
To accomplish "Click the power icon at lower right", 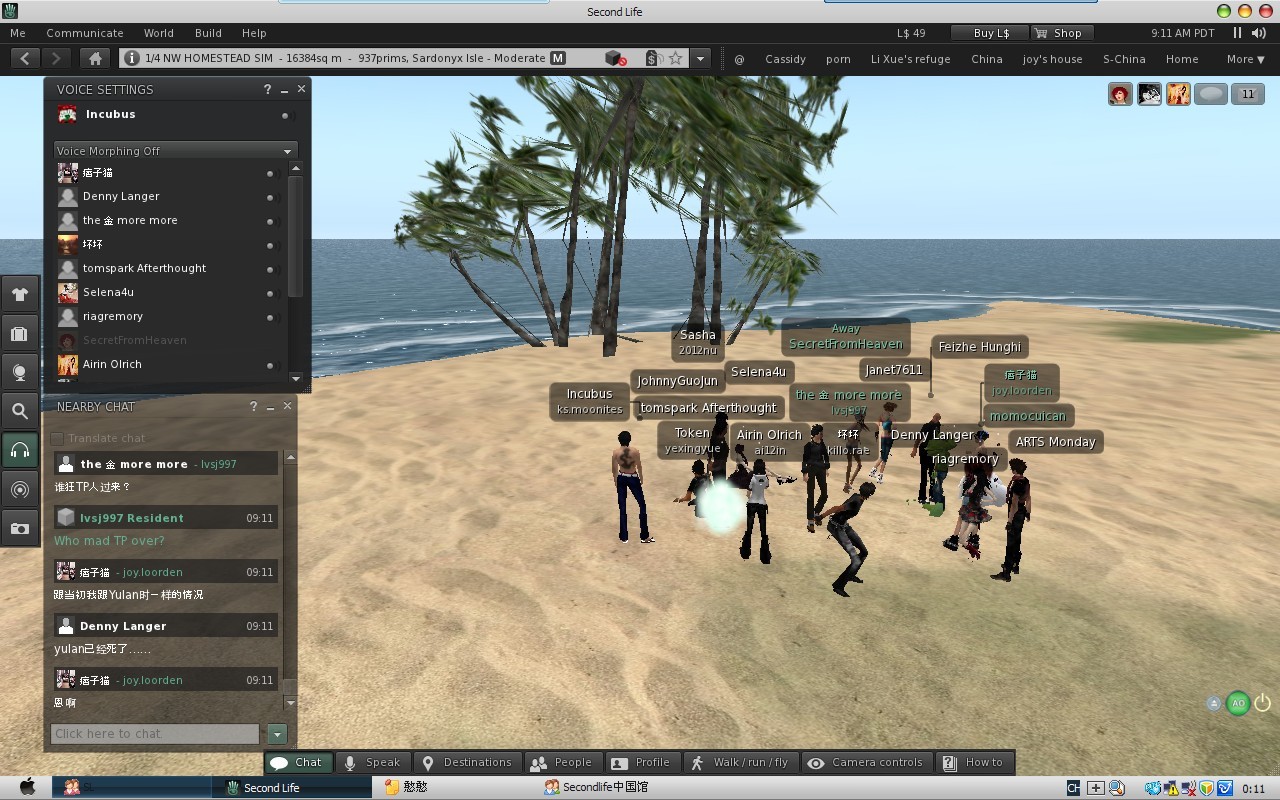I will pyautogui.click(x=1262, y=703).
